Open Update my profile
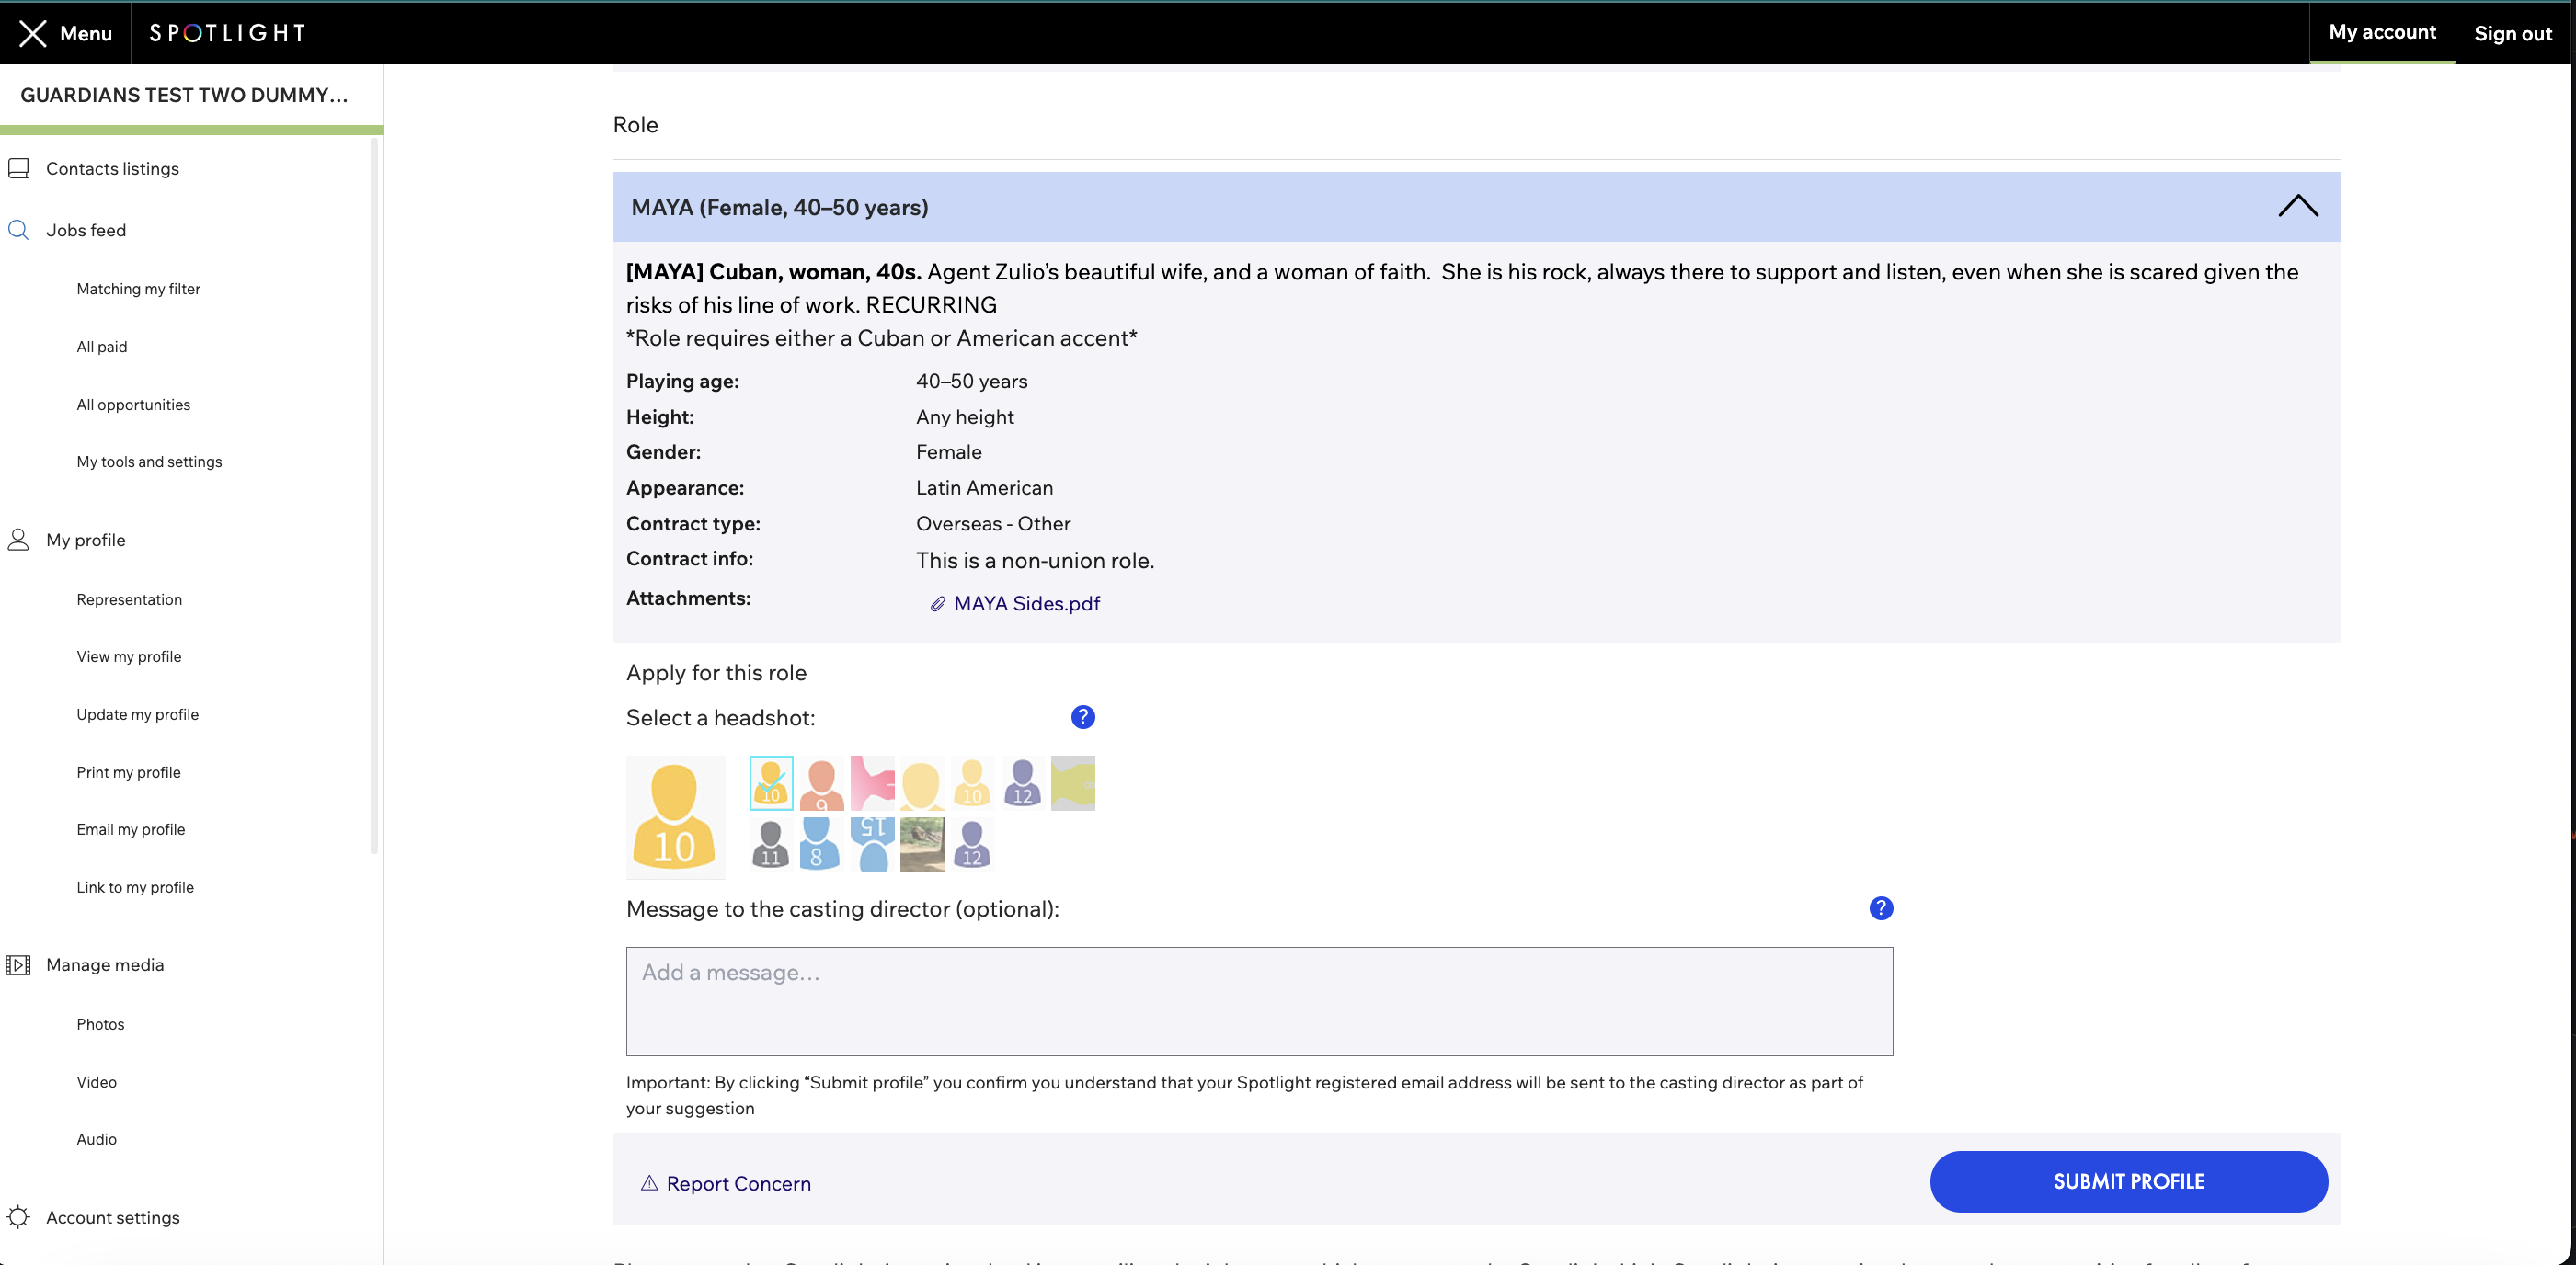Screen dimensions: 2576x1265 [x=138, y=715]
